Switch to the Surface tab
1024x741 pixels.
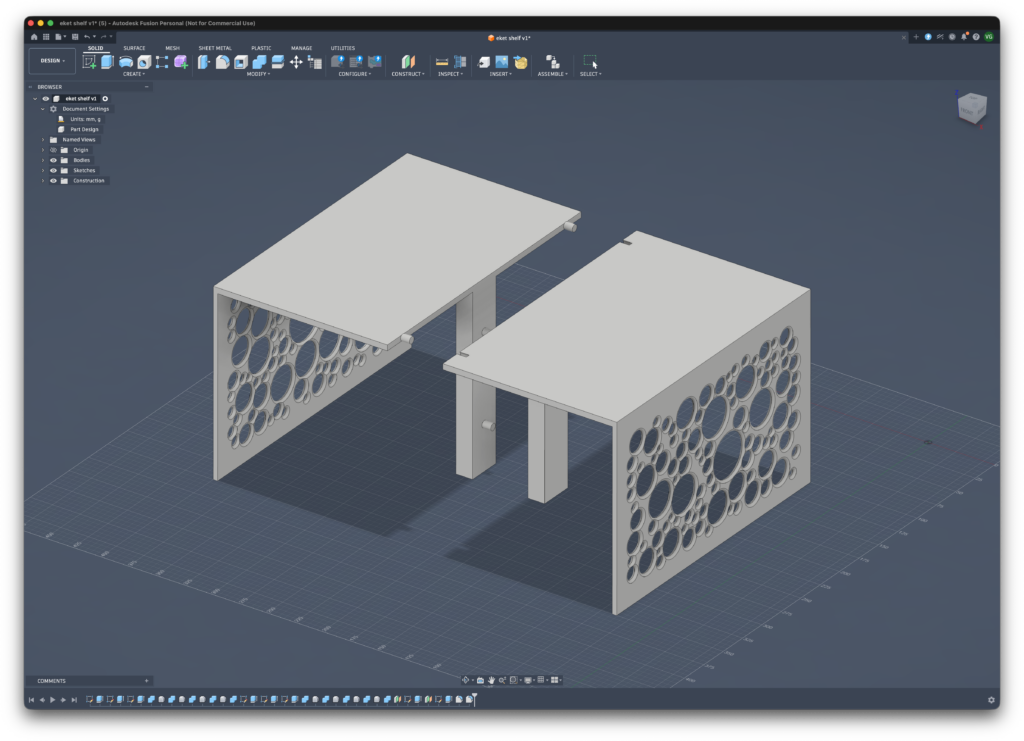click(135, 48)
